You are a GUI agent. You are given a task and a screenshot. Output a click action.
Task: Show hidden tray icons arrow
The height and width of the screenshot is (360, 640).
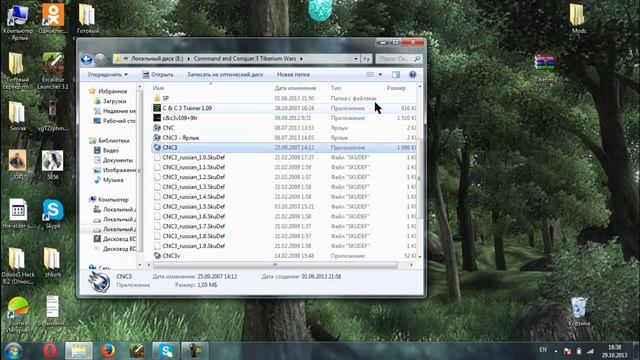(556, 351)
